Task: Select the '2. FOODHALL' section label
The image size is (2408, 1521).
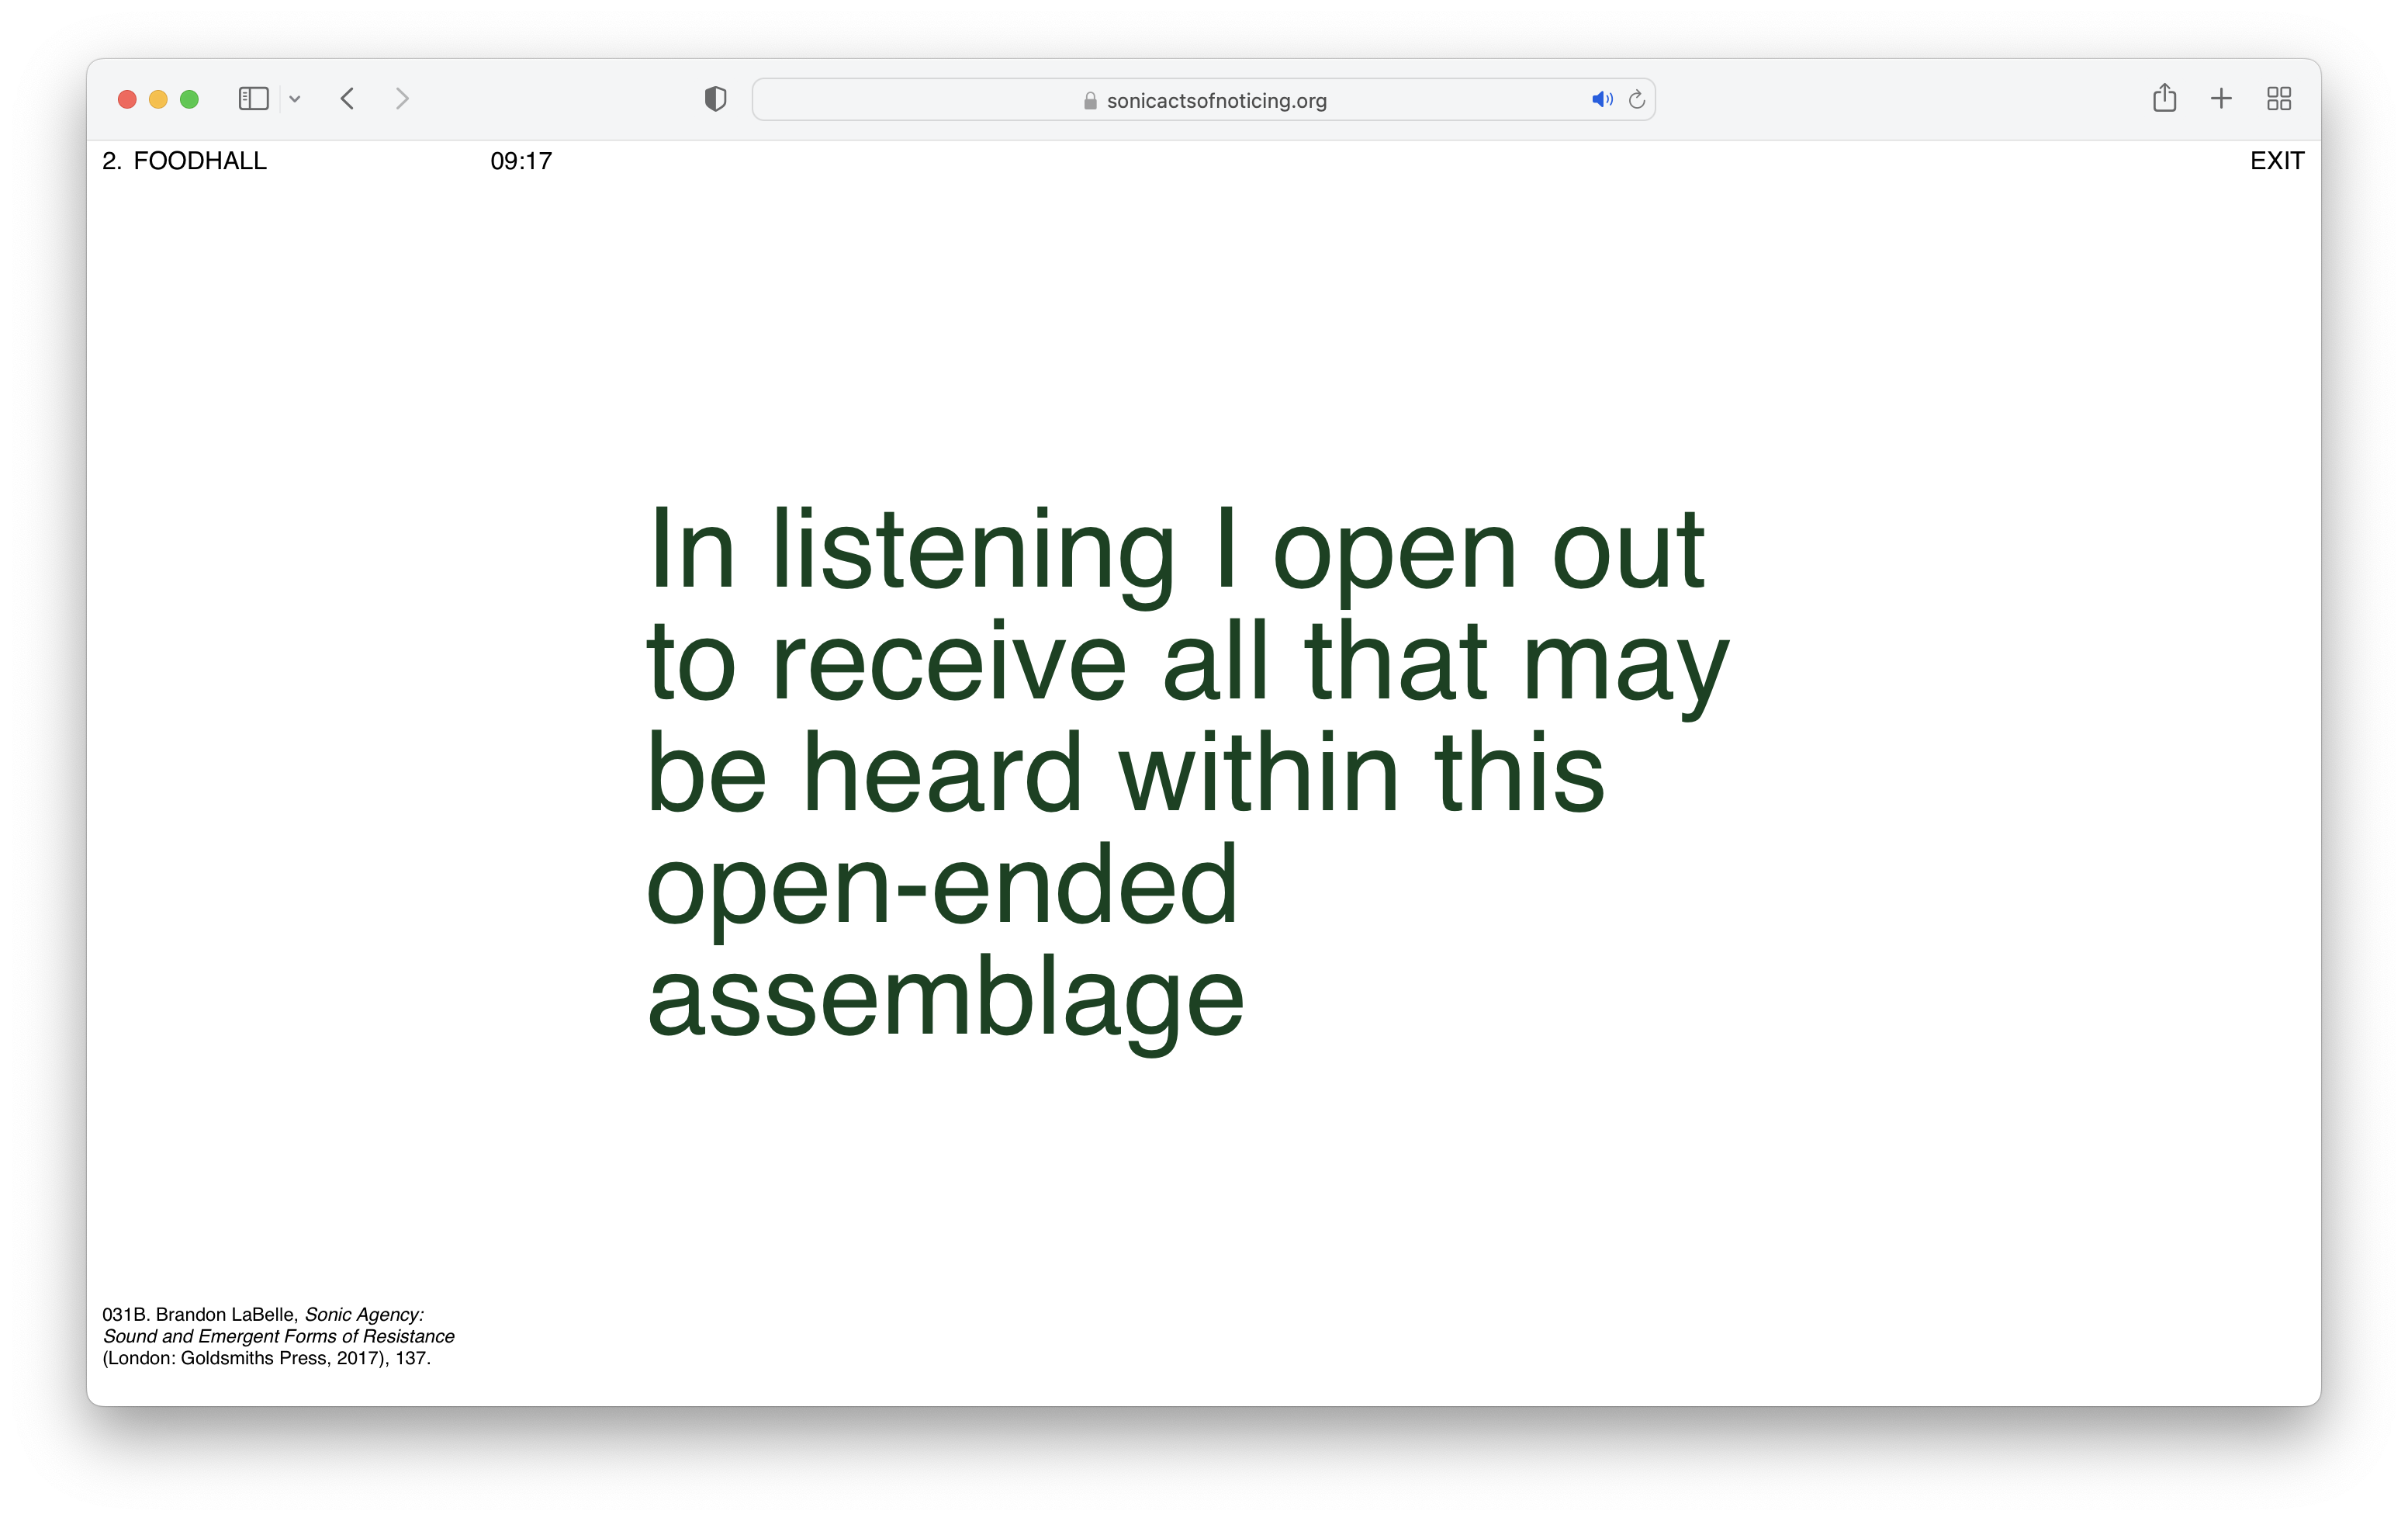Action: 184,160
